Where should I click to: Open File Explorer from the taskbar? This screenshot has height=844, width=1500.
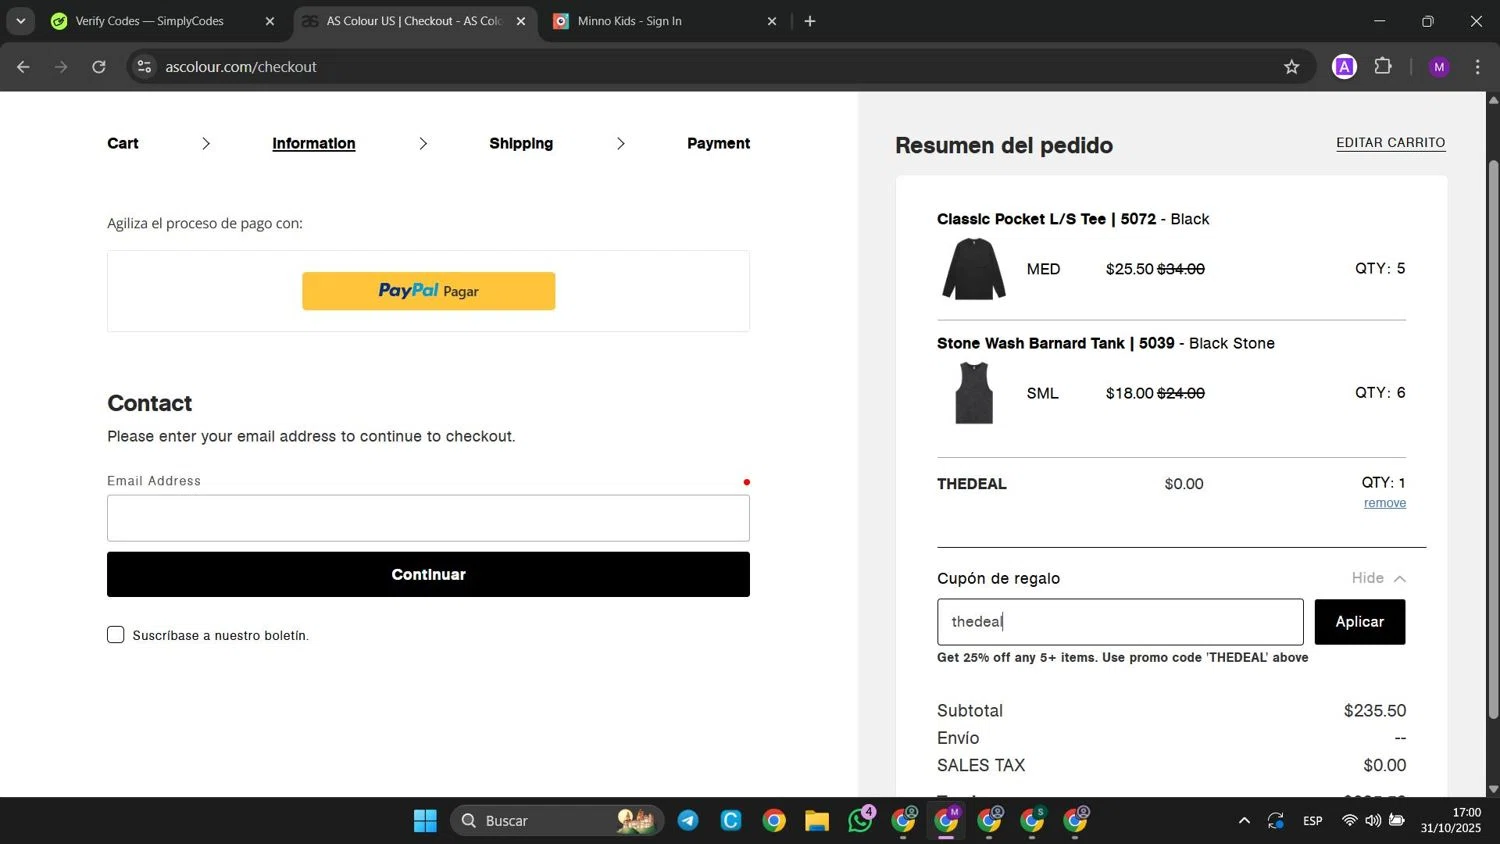point(817,821)
